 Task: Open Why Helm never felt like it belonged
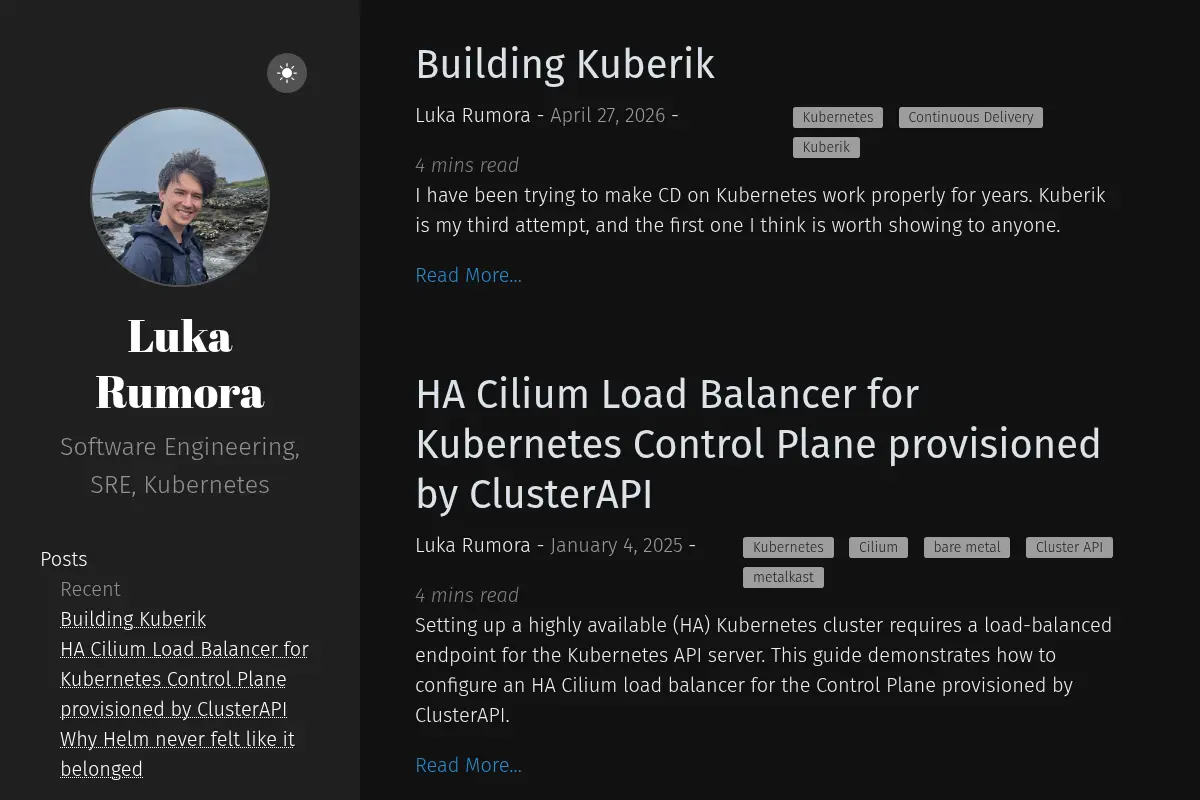point(177,754)
